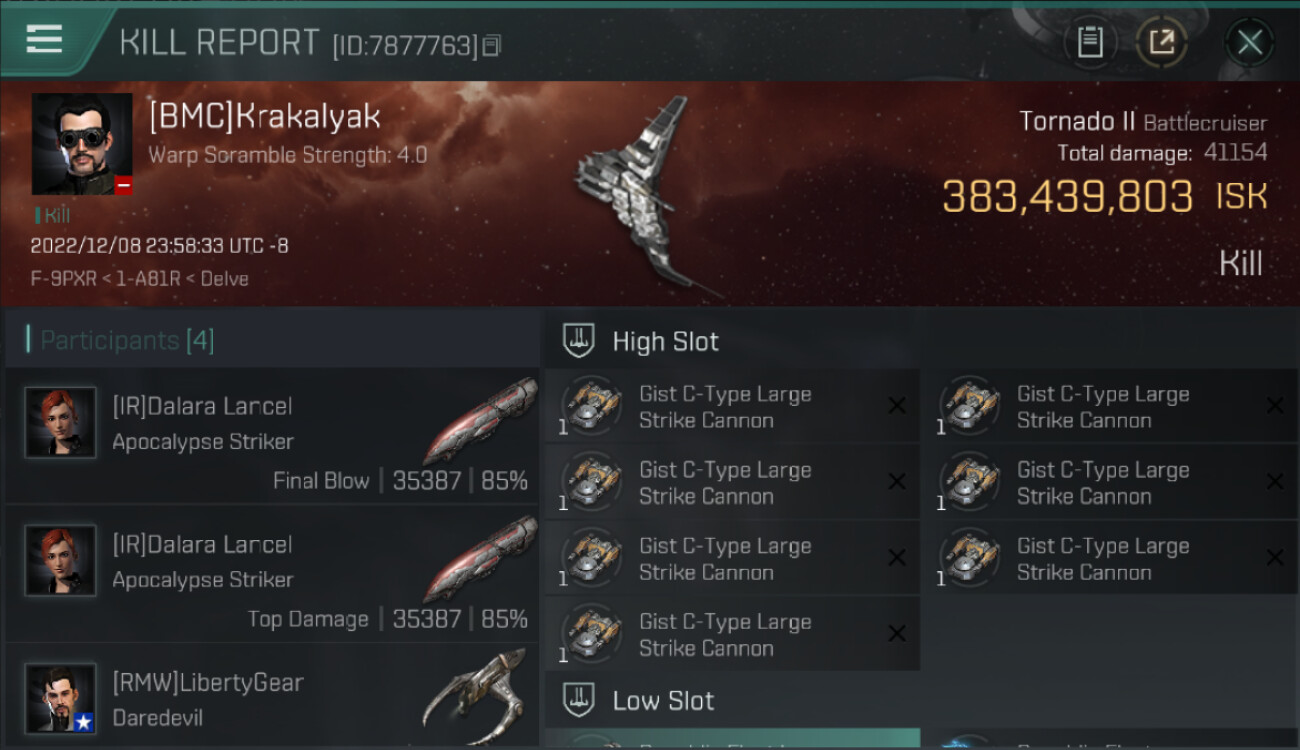Remove last left-column Strike Cannon with X
The height and width of the screenshot is (750, 1300).
tap(897, 633)
